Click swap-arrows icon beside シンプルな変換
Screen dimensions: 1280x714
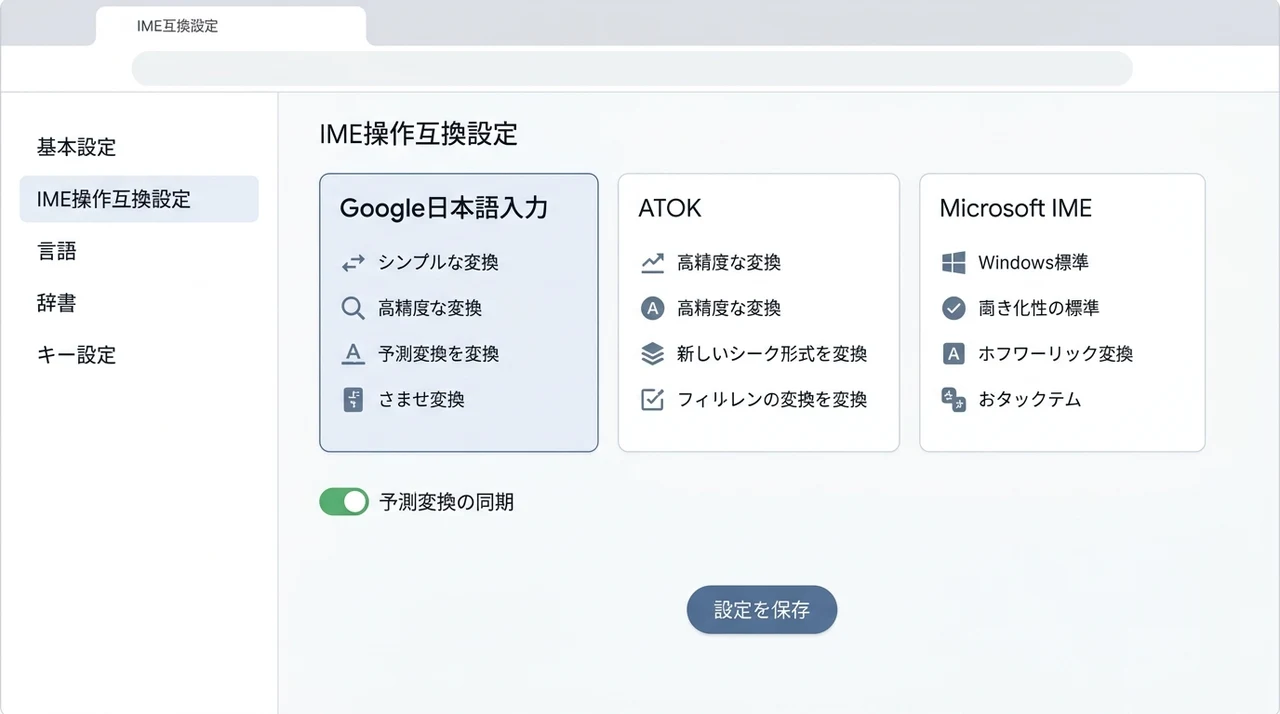(x=353, y=263)
